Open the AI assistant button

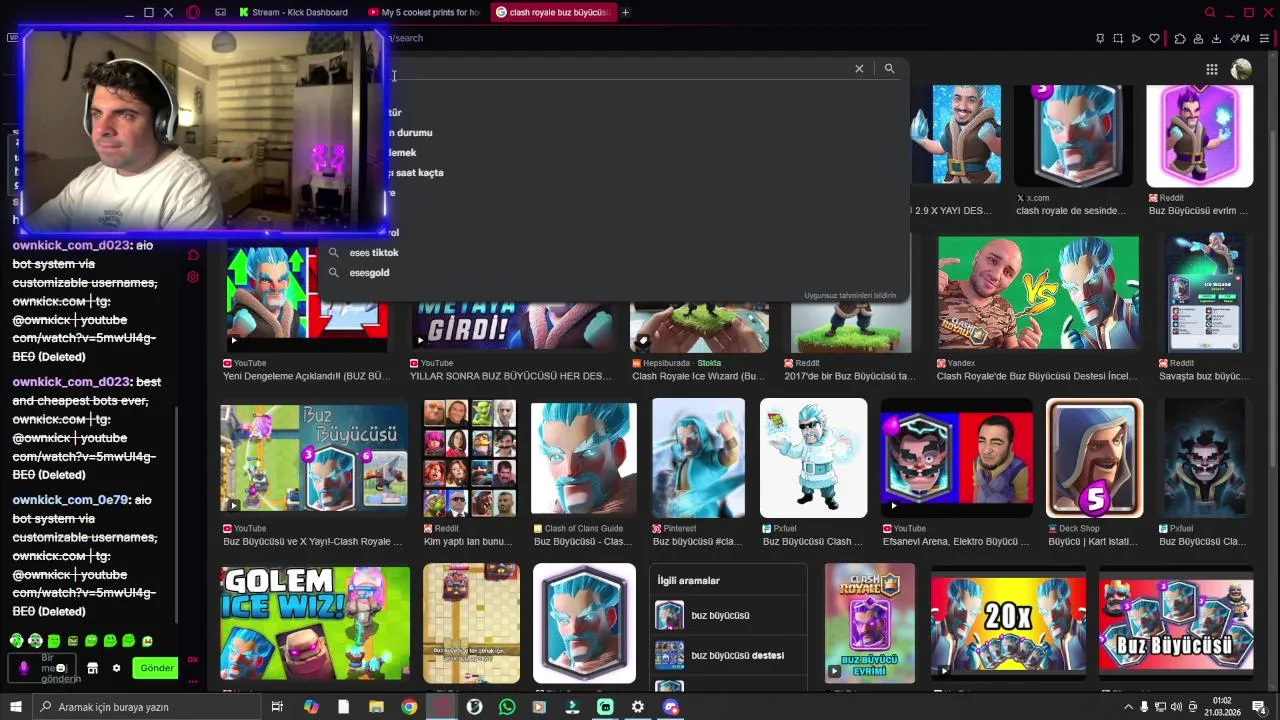(1241, 38)
